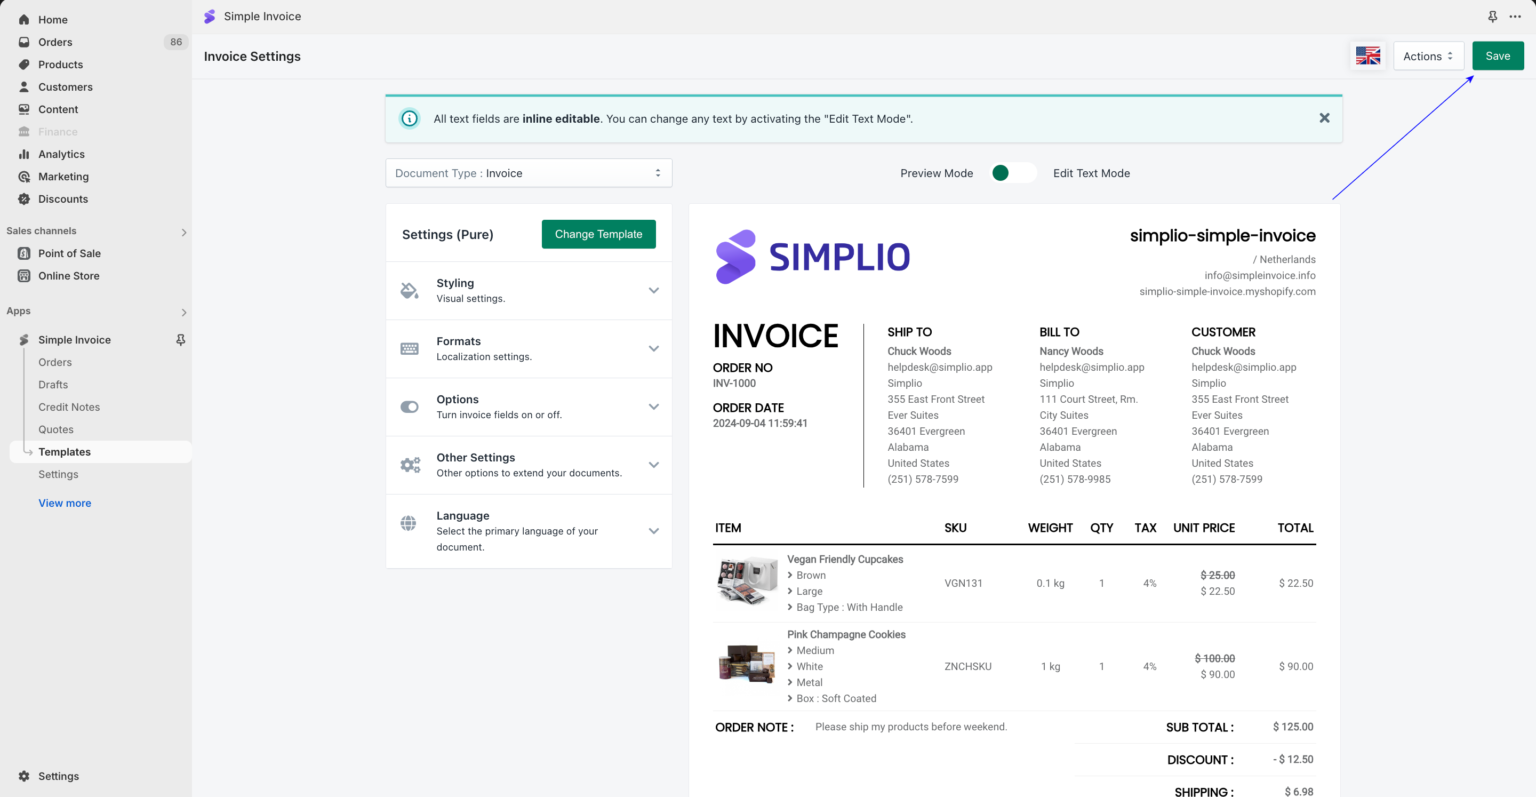Click the Simple Invoice logo in the header
The image size is (1536, 797).
(209, 16)
